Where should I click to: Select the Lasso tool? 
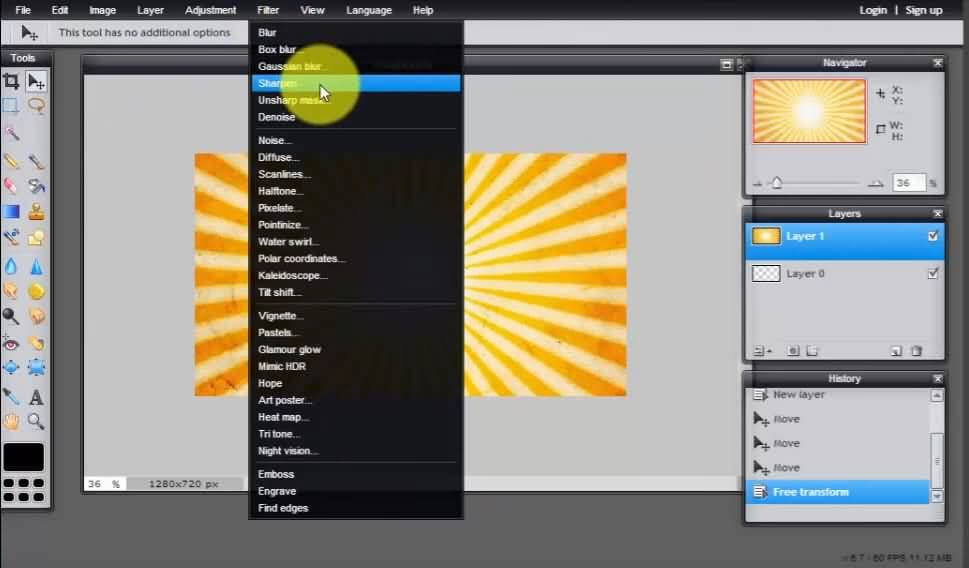tap(36, 106)
